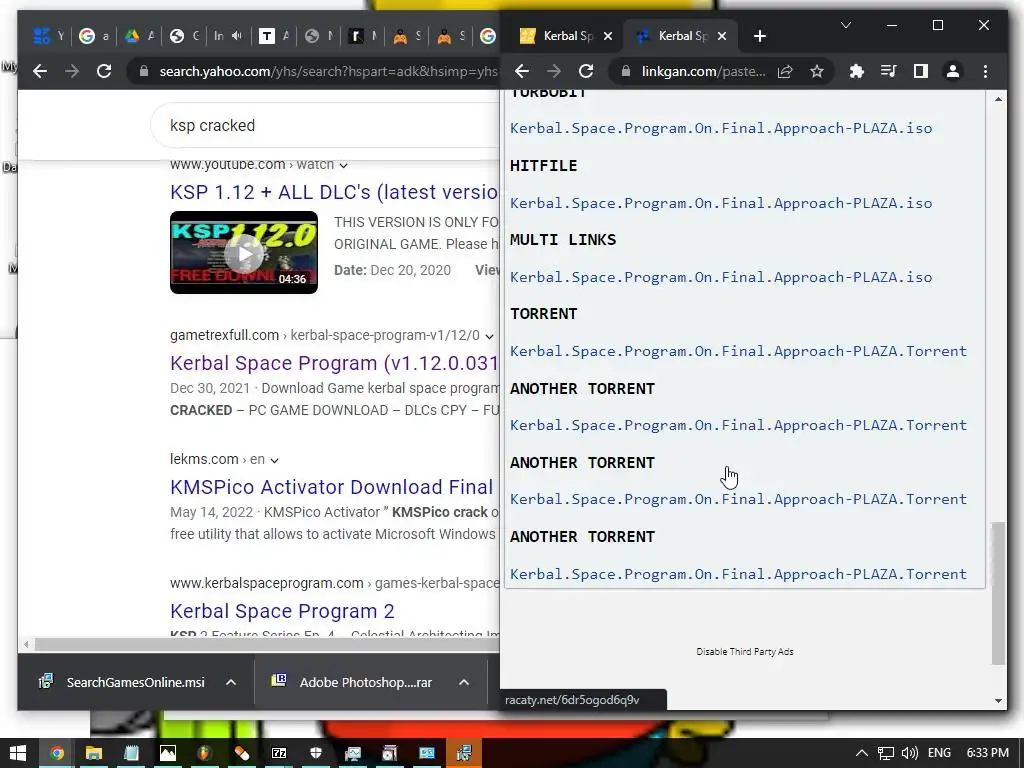
Task: Expand SearchGamesOnline.msi download options chevron
Action: point(231,682)
